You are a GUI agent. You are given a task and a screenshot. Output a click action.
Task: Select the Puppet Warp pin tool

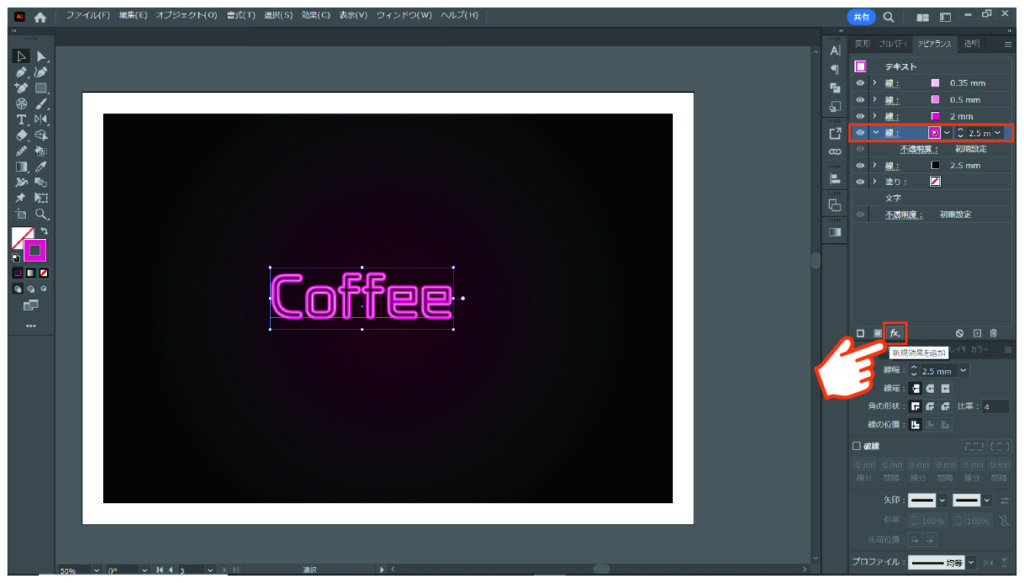[21, 198]
